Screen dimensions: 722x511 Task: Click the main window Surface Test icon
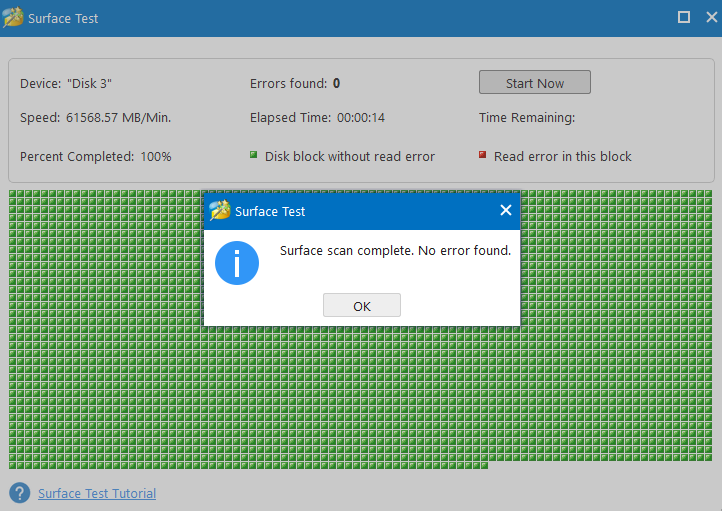pyautogui.click(x=12, y=17)
